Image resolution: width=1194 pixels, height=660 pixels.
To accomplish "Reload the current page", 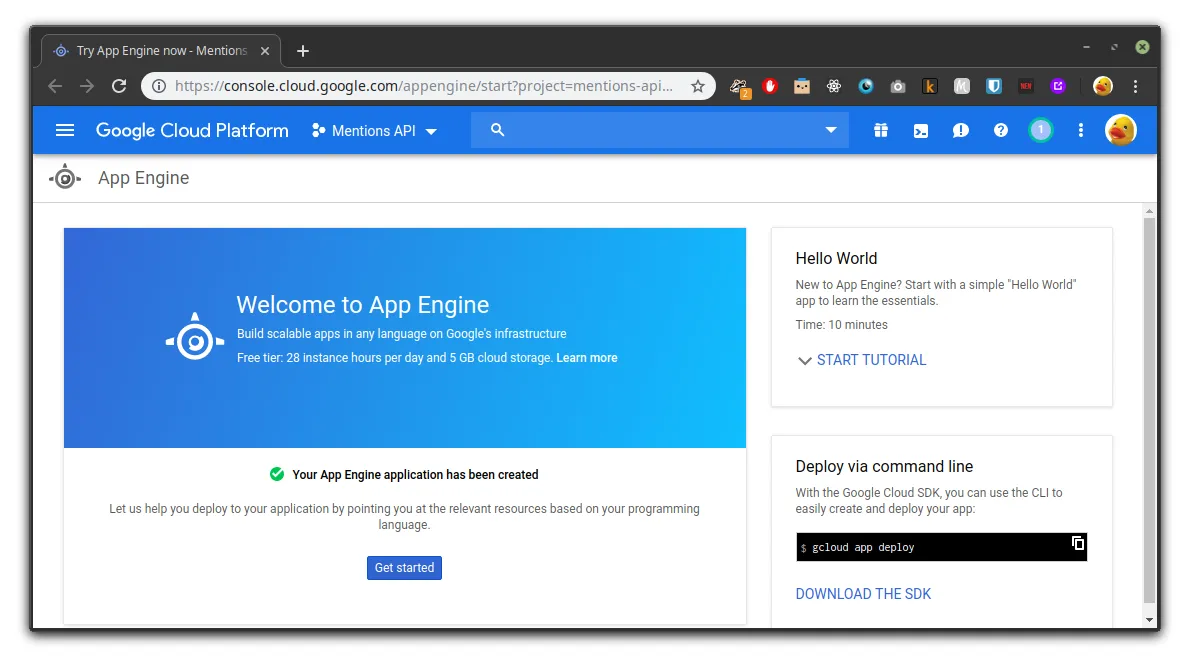I will [118, 86].
